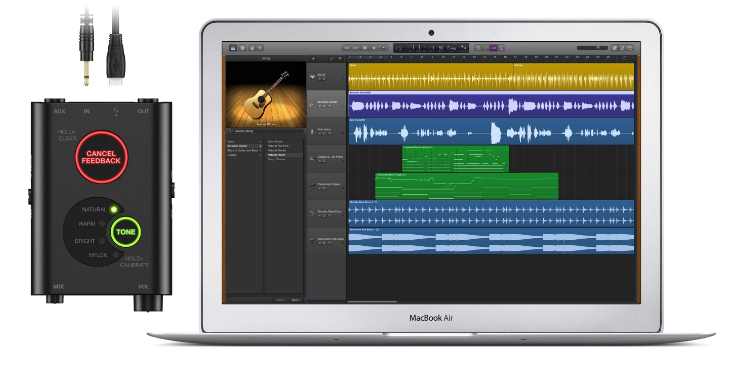Adjust the master volume slider
This screenshot has width=746, height=375.
pos(592,48)
